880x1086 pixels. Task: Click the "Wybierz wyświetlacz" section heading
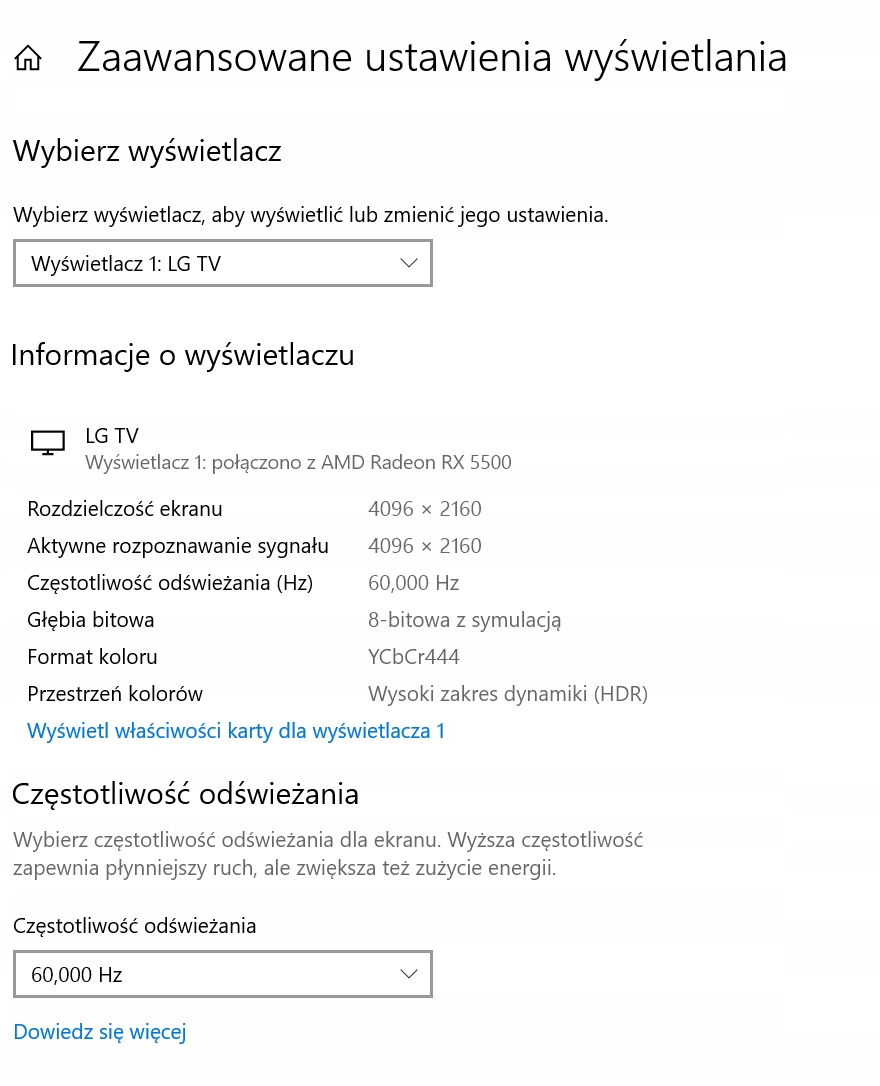[x=147, y=151]
